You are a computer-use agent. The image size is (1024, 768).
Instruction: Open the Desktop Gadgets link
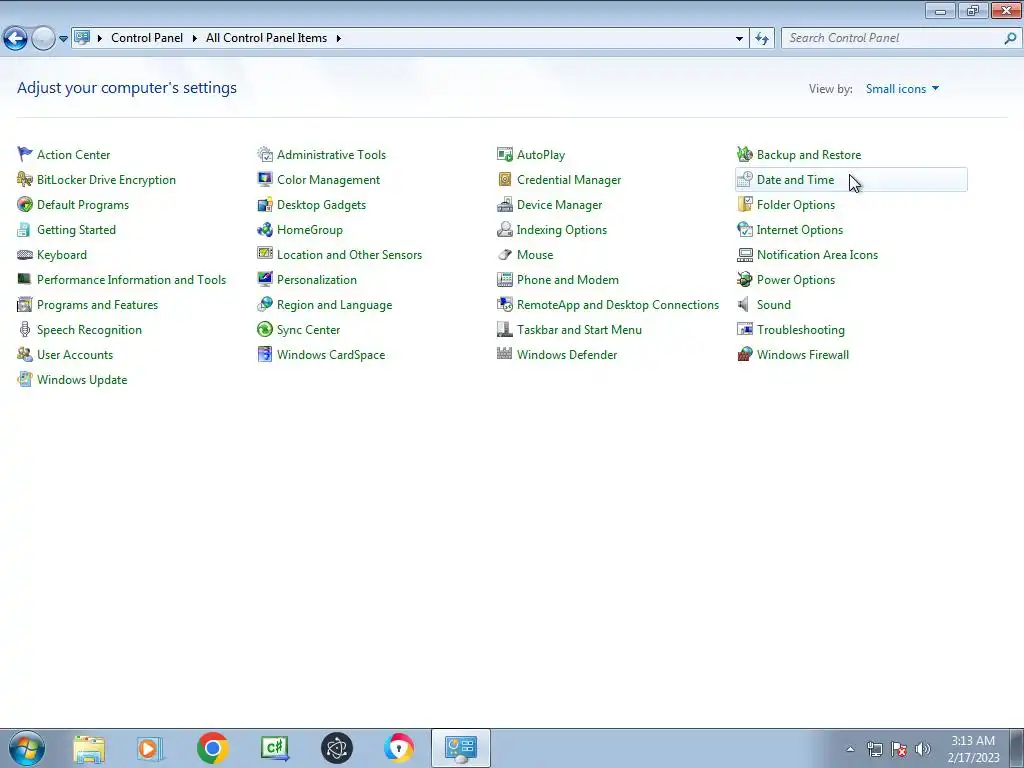321,205
